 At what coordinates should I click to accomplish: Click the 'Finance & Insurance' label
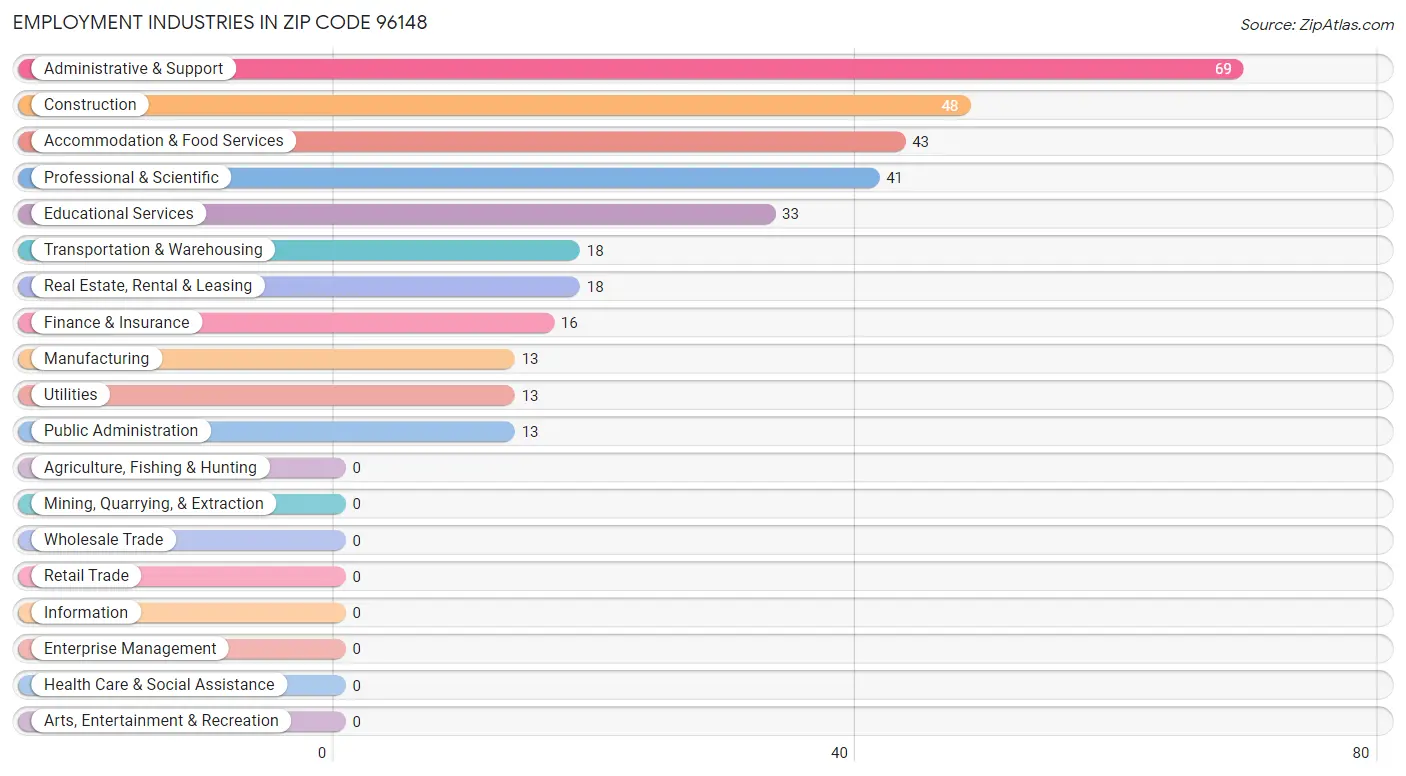116,323
